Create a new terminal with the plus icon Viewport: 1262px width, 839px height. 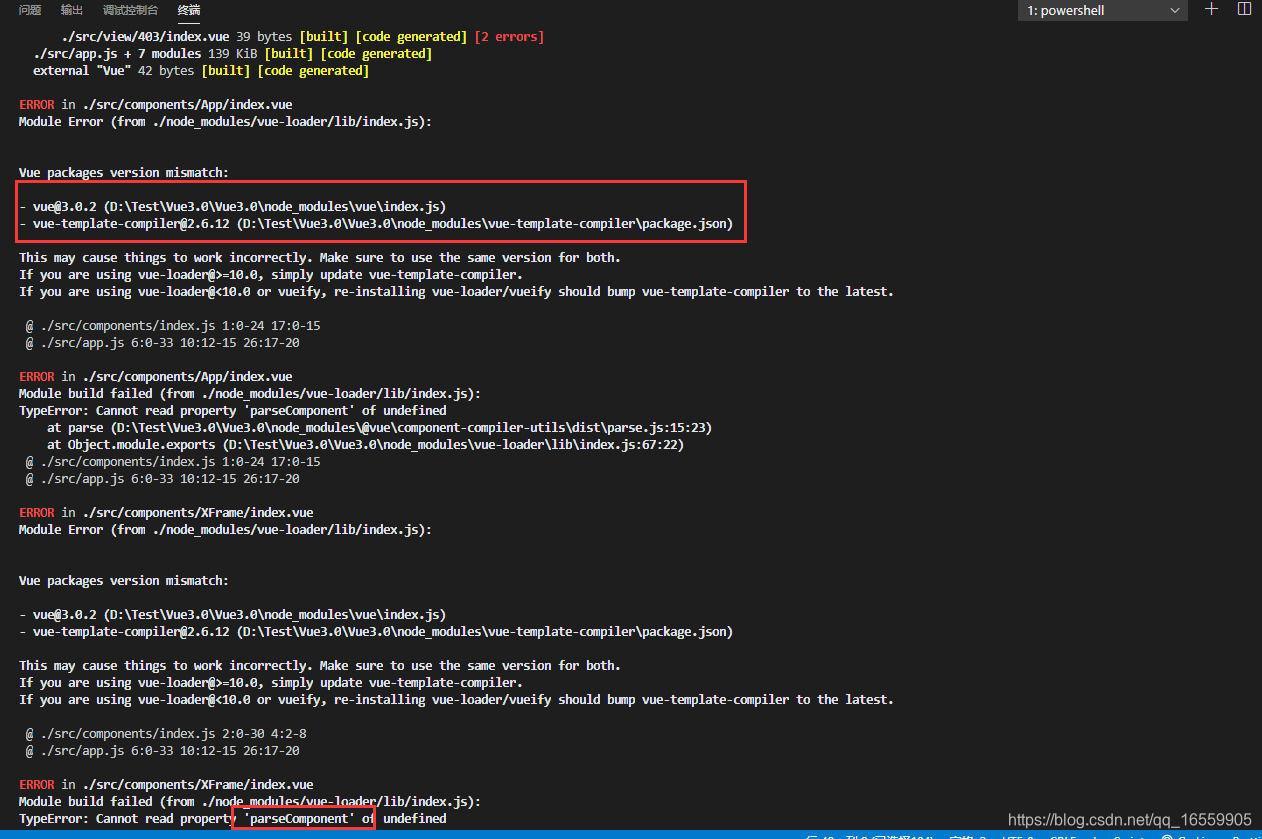pos(1211,11)
